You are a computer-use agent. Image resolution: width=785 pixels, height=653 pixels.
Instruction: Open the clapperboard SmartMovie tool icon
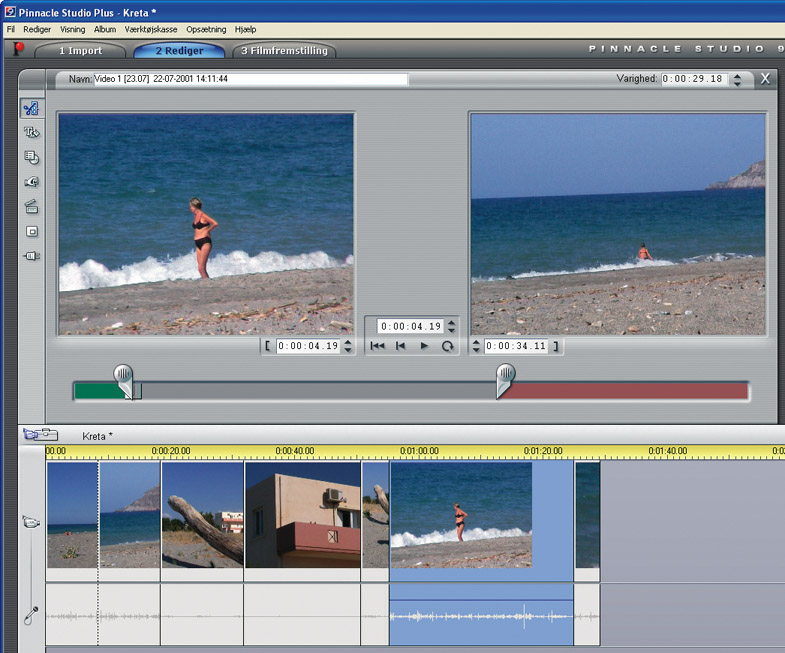(31, 207)
